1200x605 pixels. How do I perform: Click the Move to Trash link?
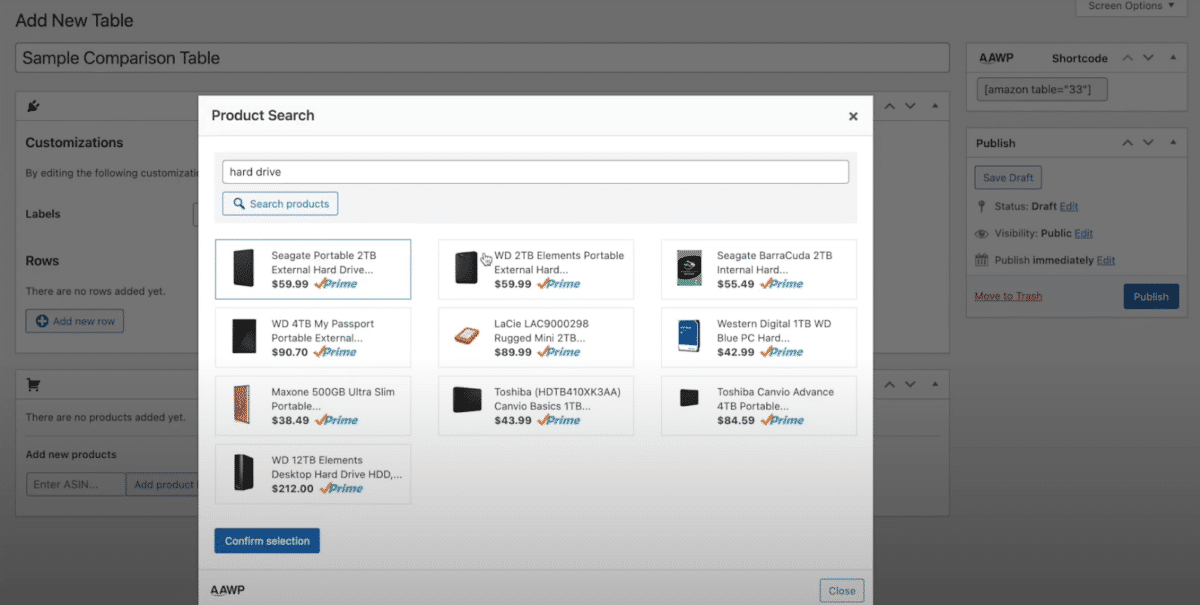(1008, 296)
